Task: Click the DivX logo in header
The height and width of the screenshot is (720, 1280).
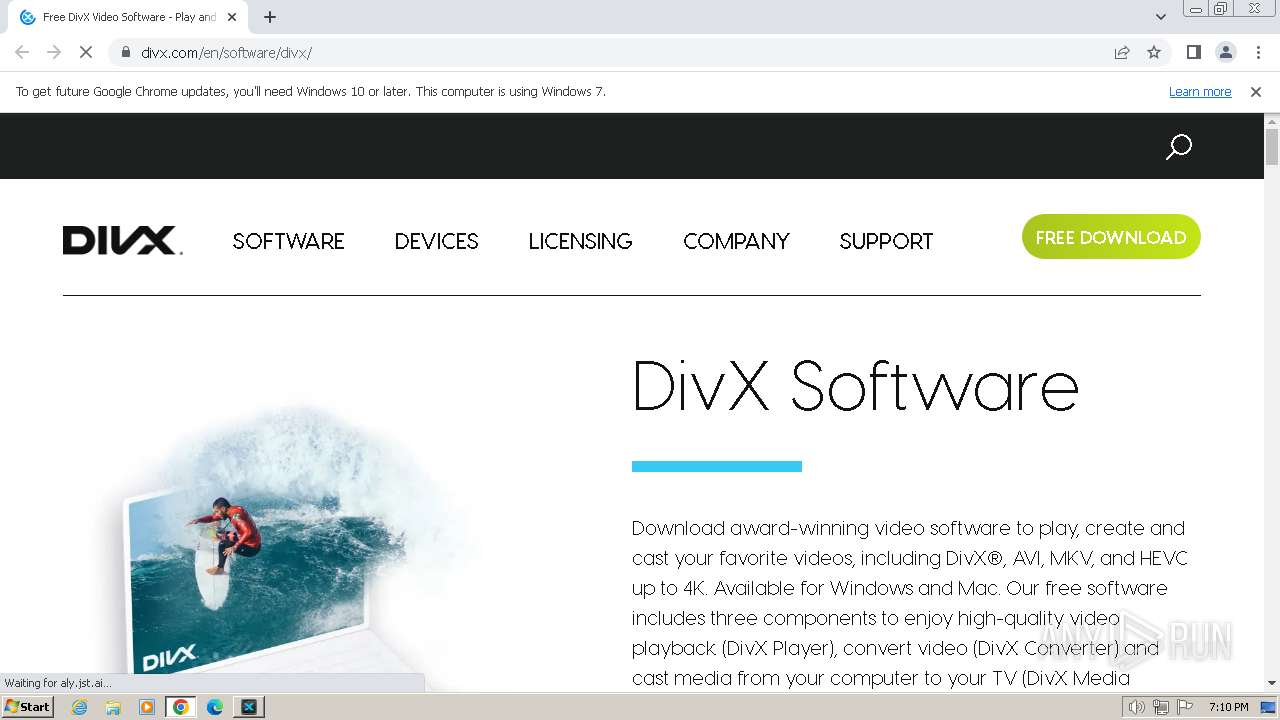Action: [122, 241]
